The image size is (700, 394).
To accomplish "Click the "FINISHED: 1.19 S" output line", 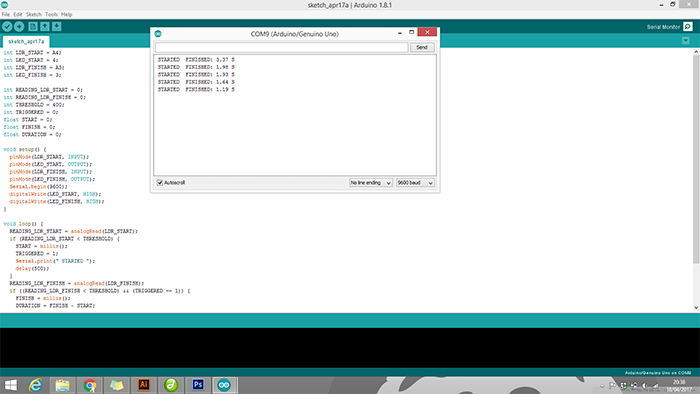I will tap(210, 90).
